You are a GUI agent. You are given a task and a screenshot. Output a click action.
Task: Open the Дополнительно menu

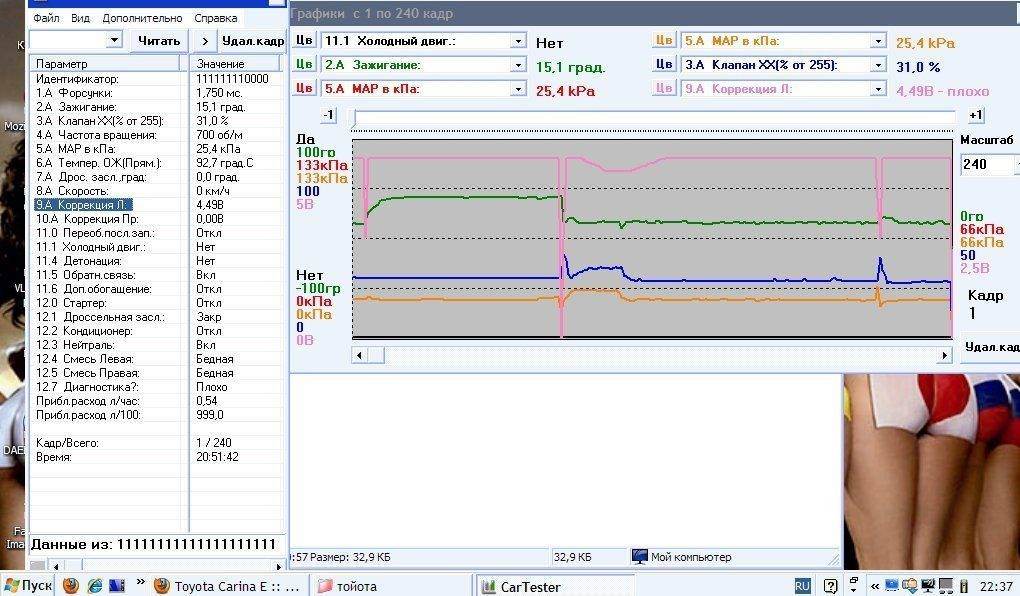coord(141,18)
